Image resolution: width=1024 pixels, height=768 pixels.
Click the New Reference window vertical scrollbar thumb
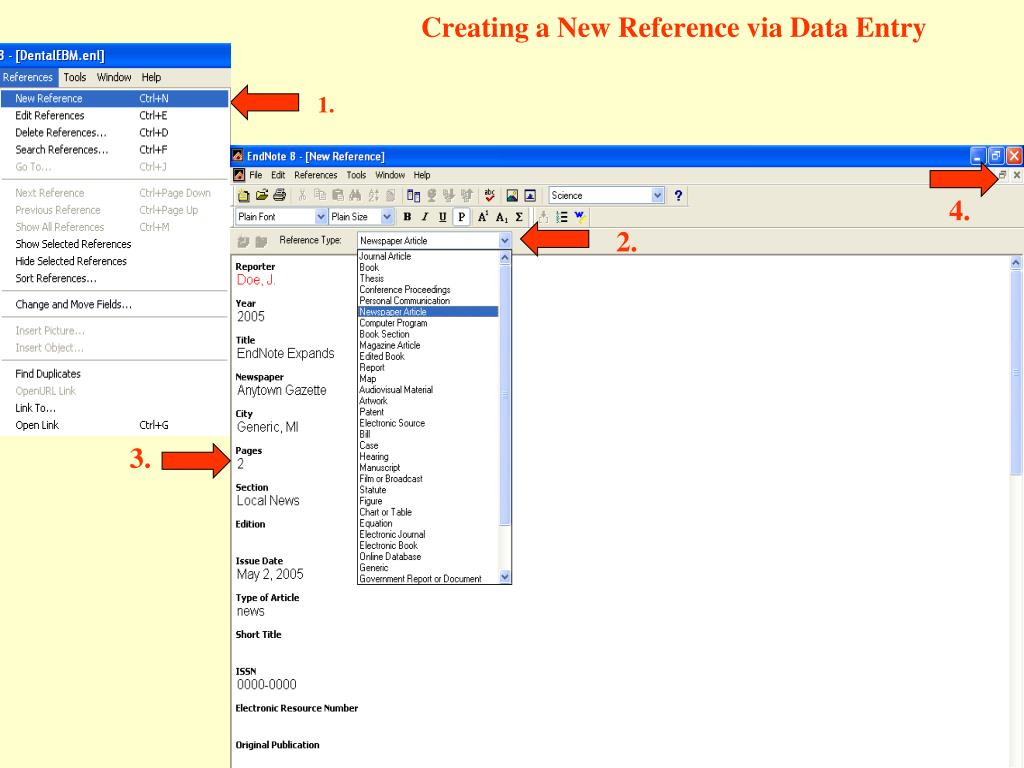[1016, 373]
